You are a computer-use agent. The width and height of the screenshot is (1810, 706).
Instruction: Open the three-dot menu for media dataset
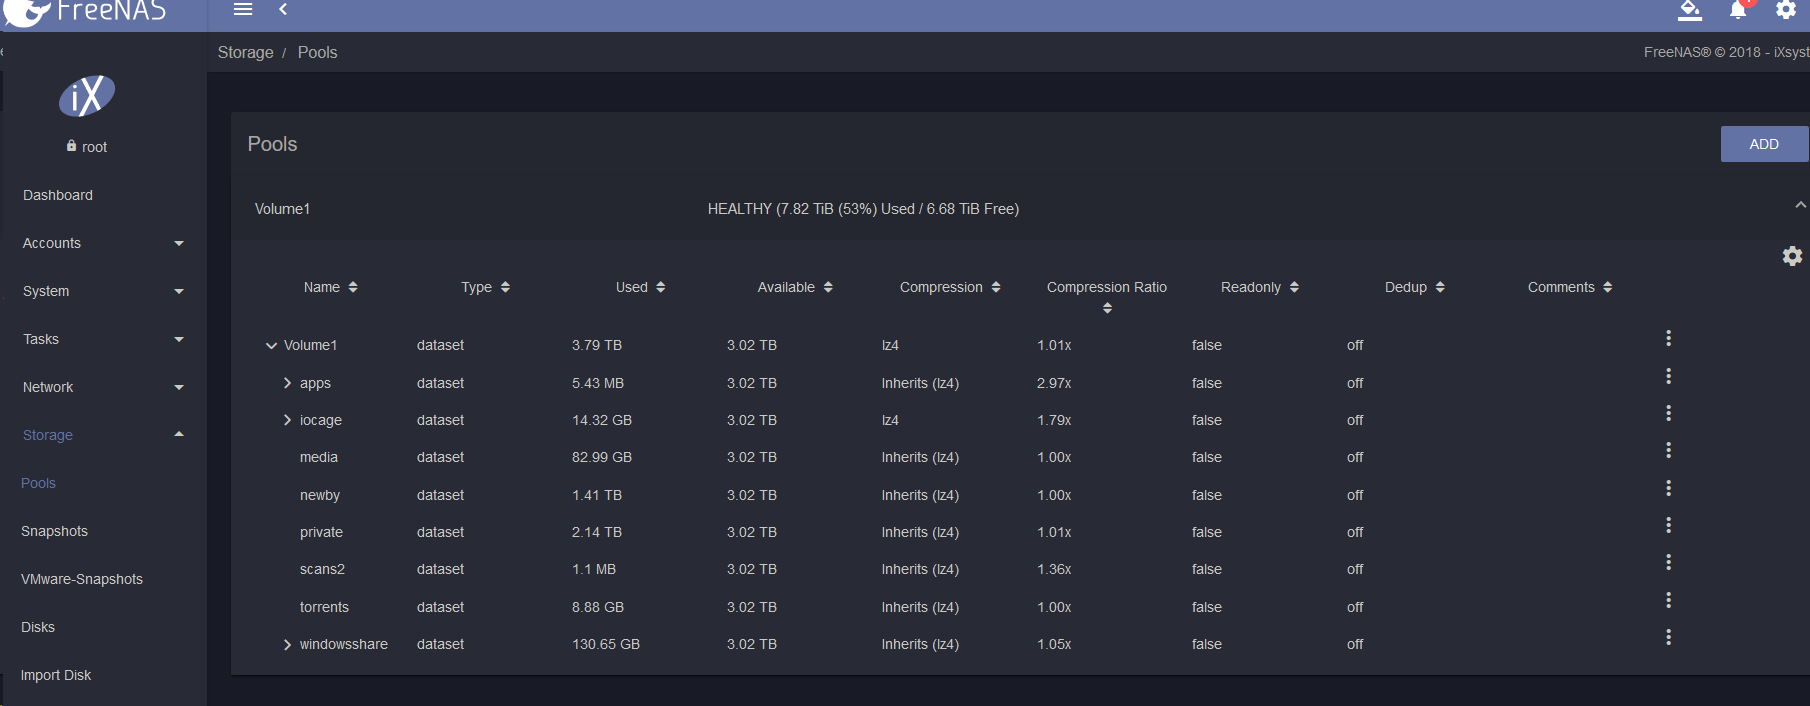pyautogui.click(x=1668, y=450)
